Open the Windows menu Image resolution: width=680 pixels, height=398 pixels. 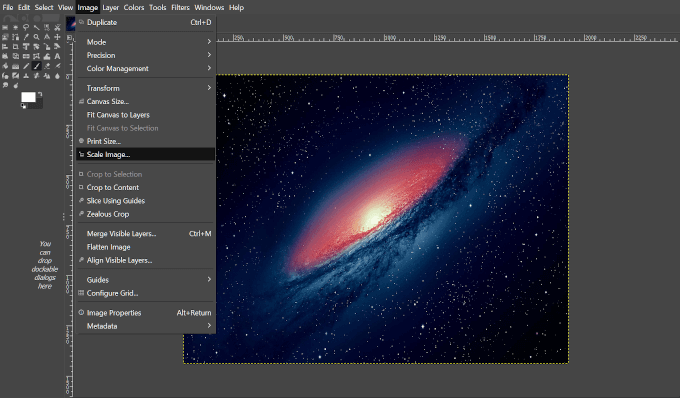(x=209, y=7)
